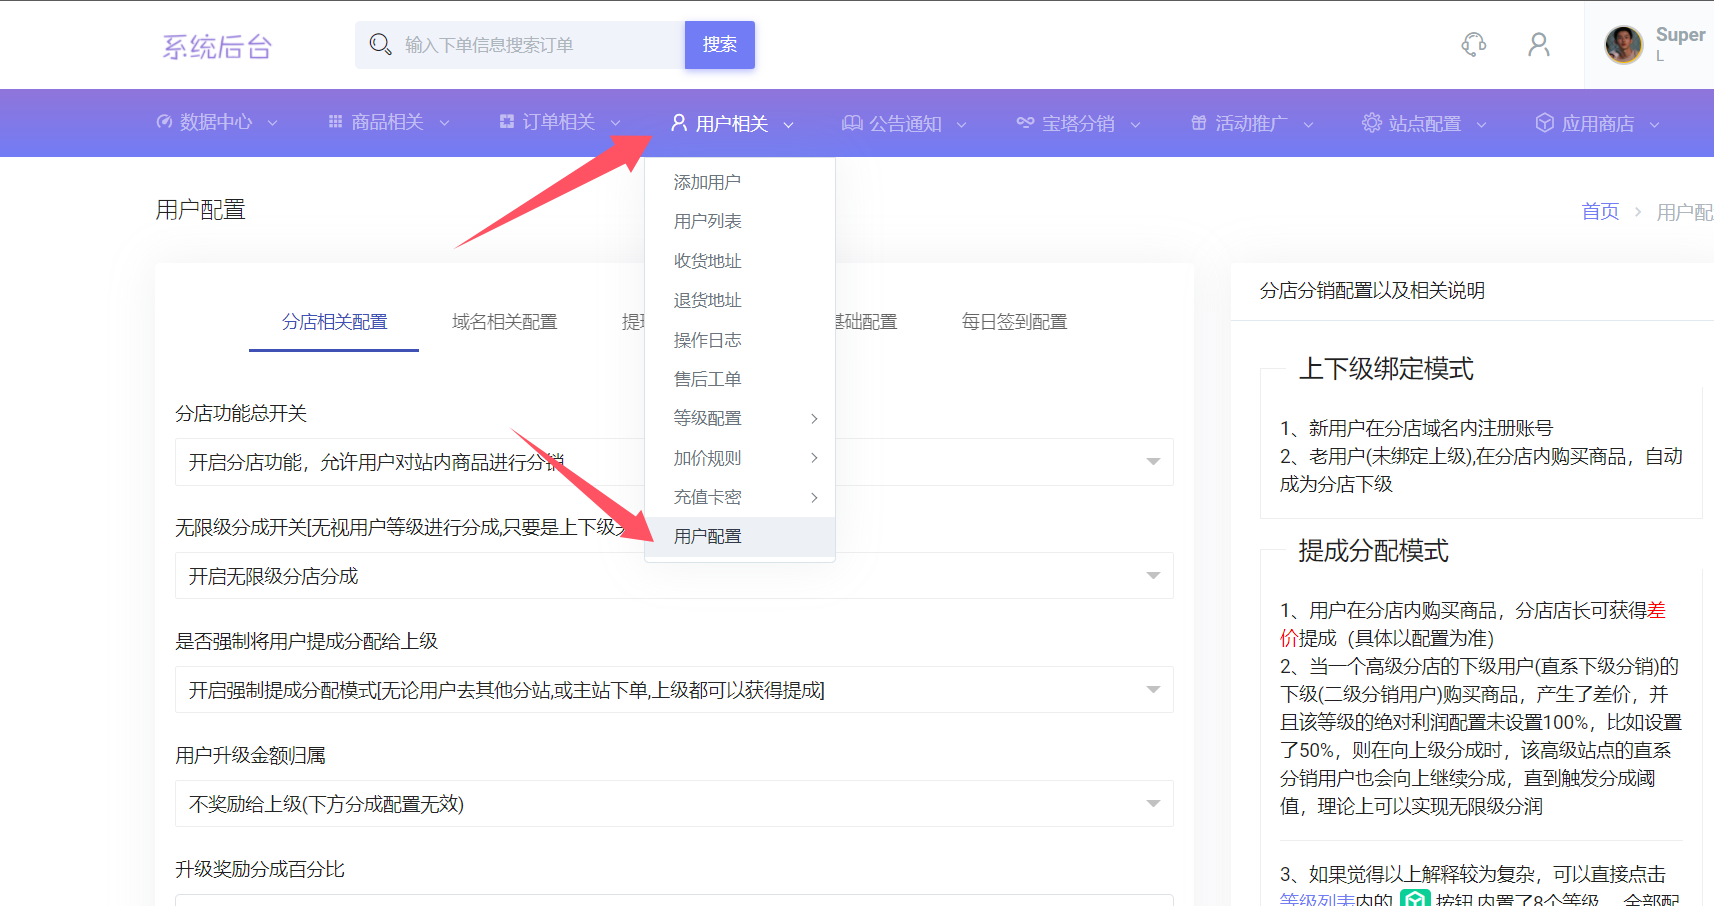Open the Super user avatar

[1623, 45]
